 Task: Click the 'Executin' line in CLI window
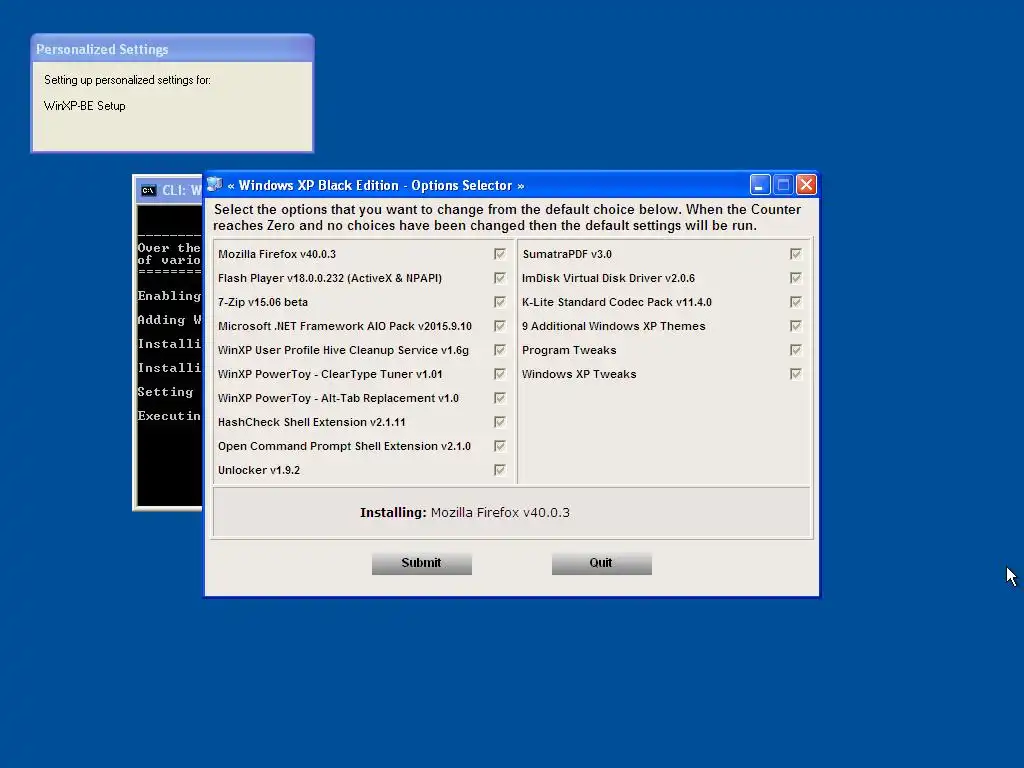pos(169,416)
